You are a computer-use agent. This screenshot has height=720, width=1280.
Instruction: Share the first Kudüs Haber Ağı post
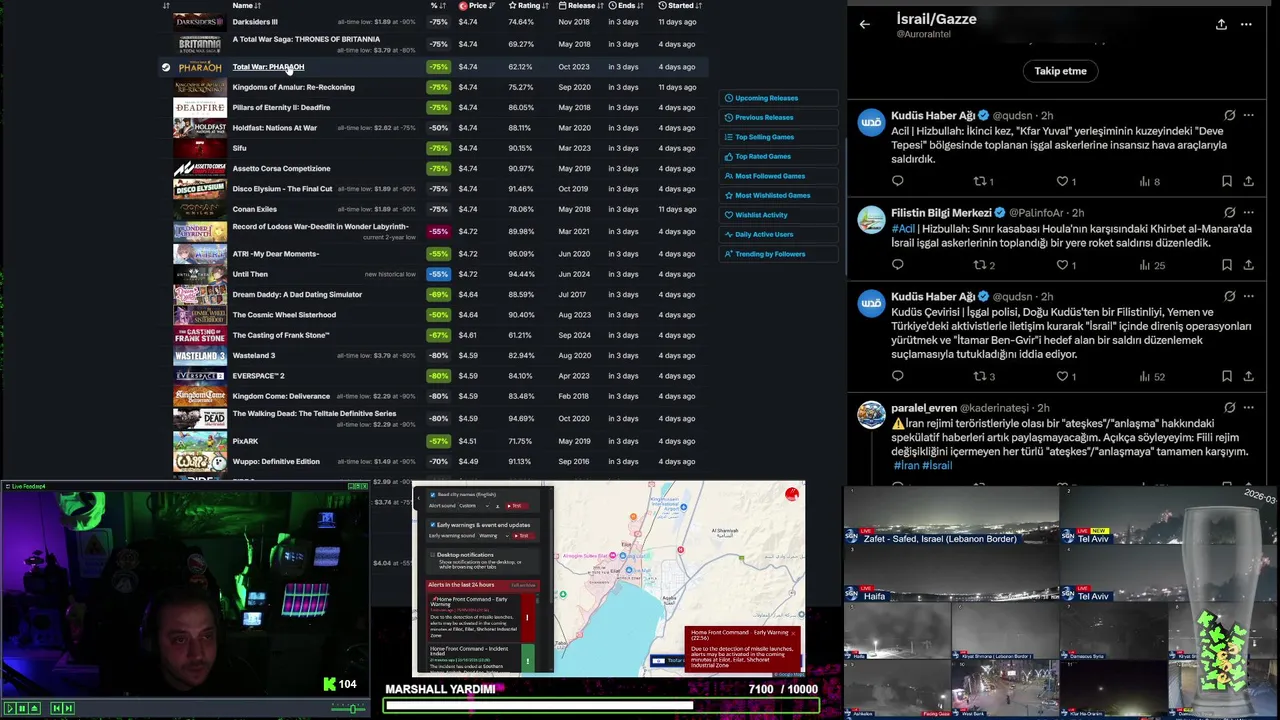1248,181
